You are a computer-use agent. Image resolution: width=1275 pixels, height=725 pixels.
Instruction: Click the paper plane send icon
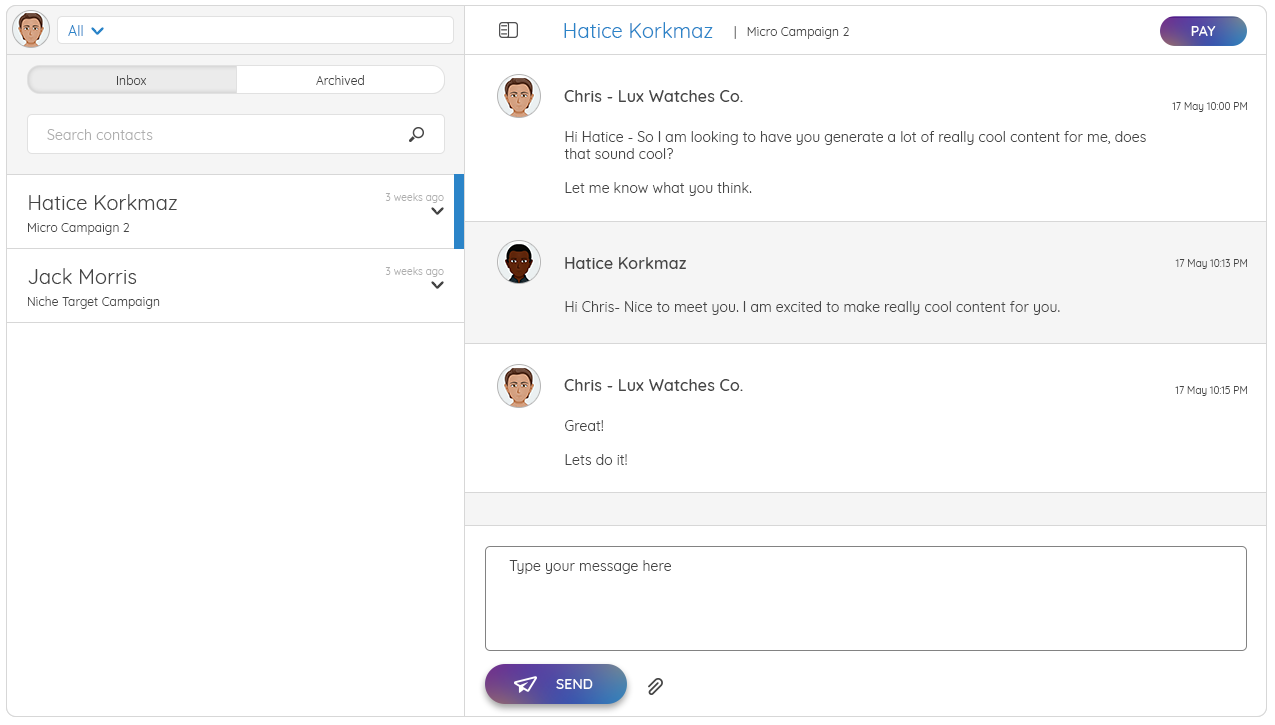point(526,684)
